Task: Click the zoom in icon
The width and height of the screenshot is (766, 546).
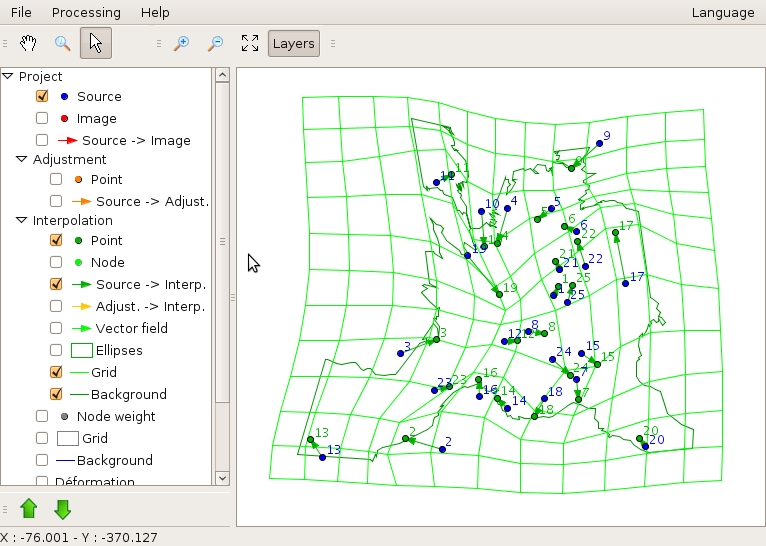Action: click(182, 43)
